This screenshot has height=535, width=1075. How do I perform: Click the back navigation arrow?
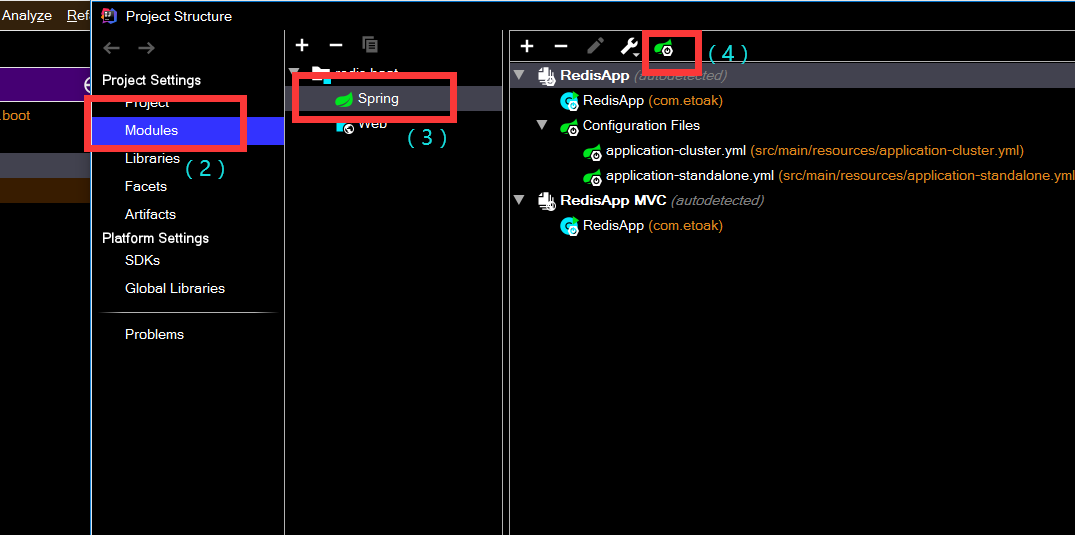tap(112, 48)
